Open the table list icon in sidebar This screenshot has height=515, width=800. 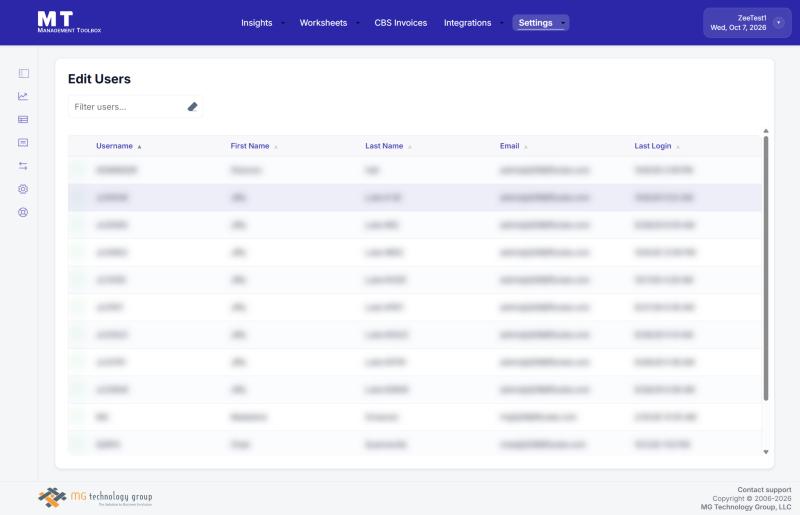[23, 119]
